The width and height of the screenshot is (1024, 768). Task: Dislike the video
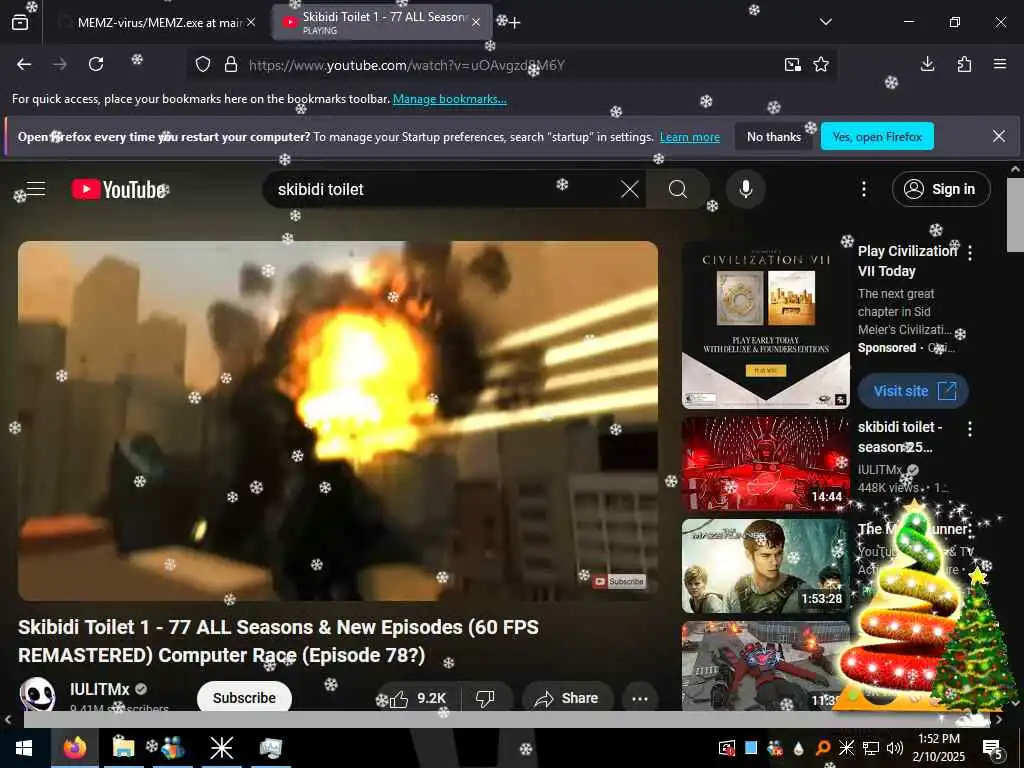(485, 698)
